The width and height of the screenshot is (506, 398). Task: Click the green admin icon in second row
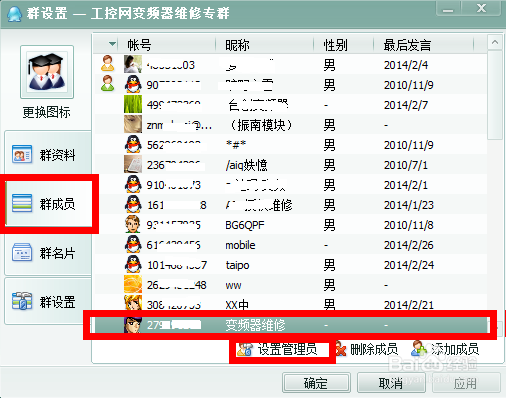108,83
